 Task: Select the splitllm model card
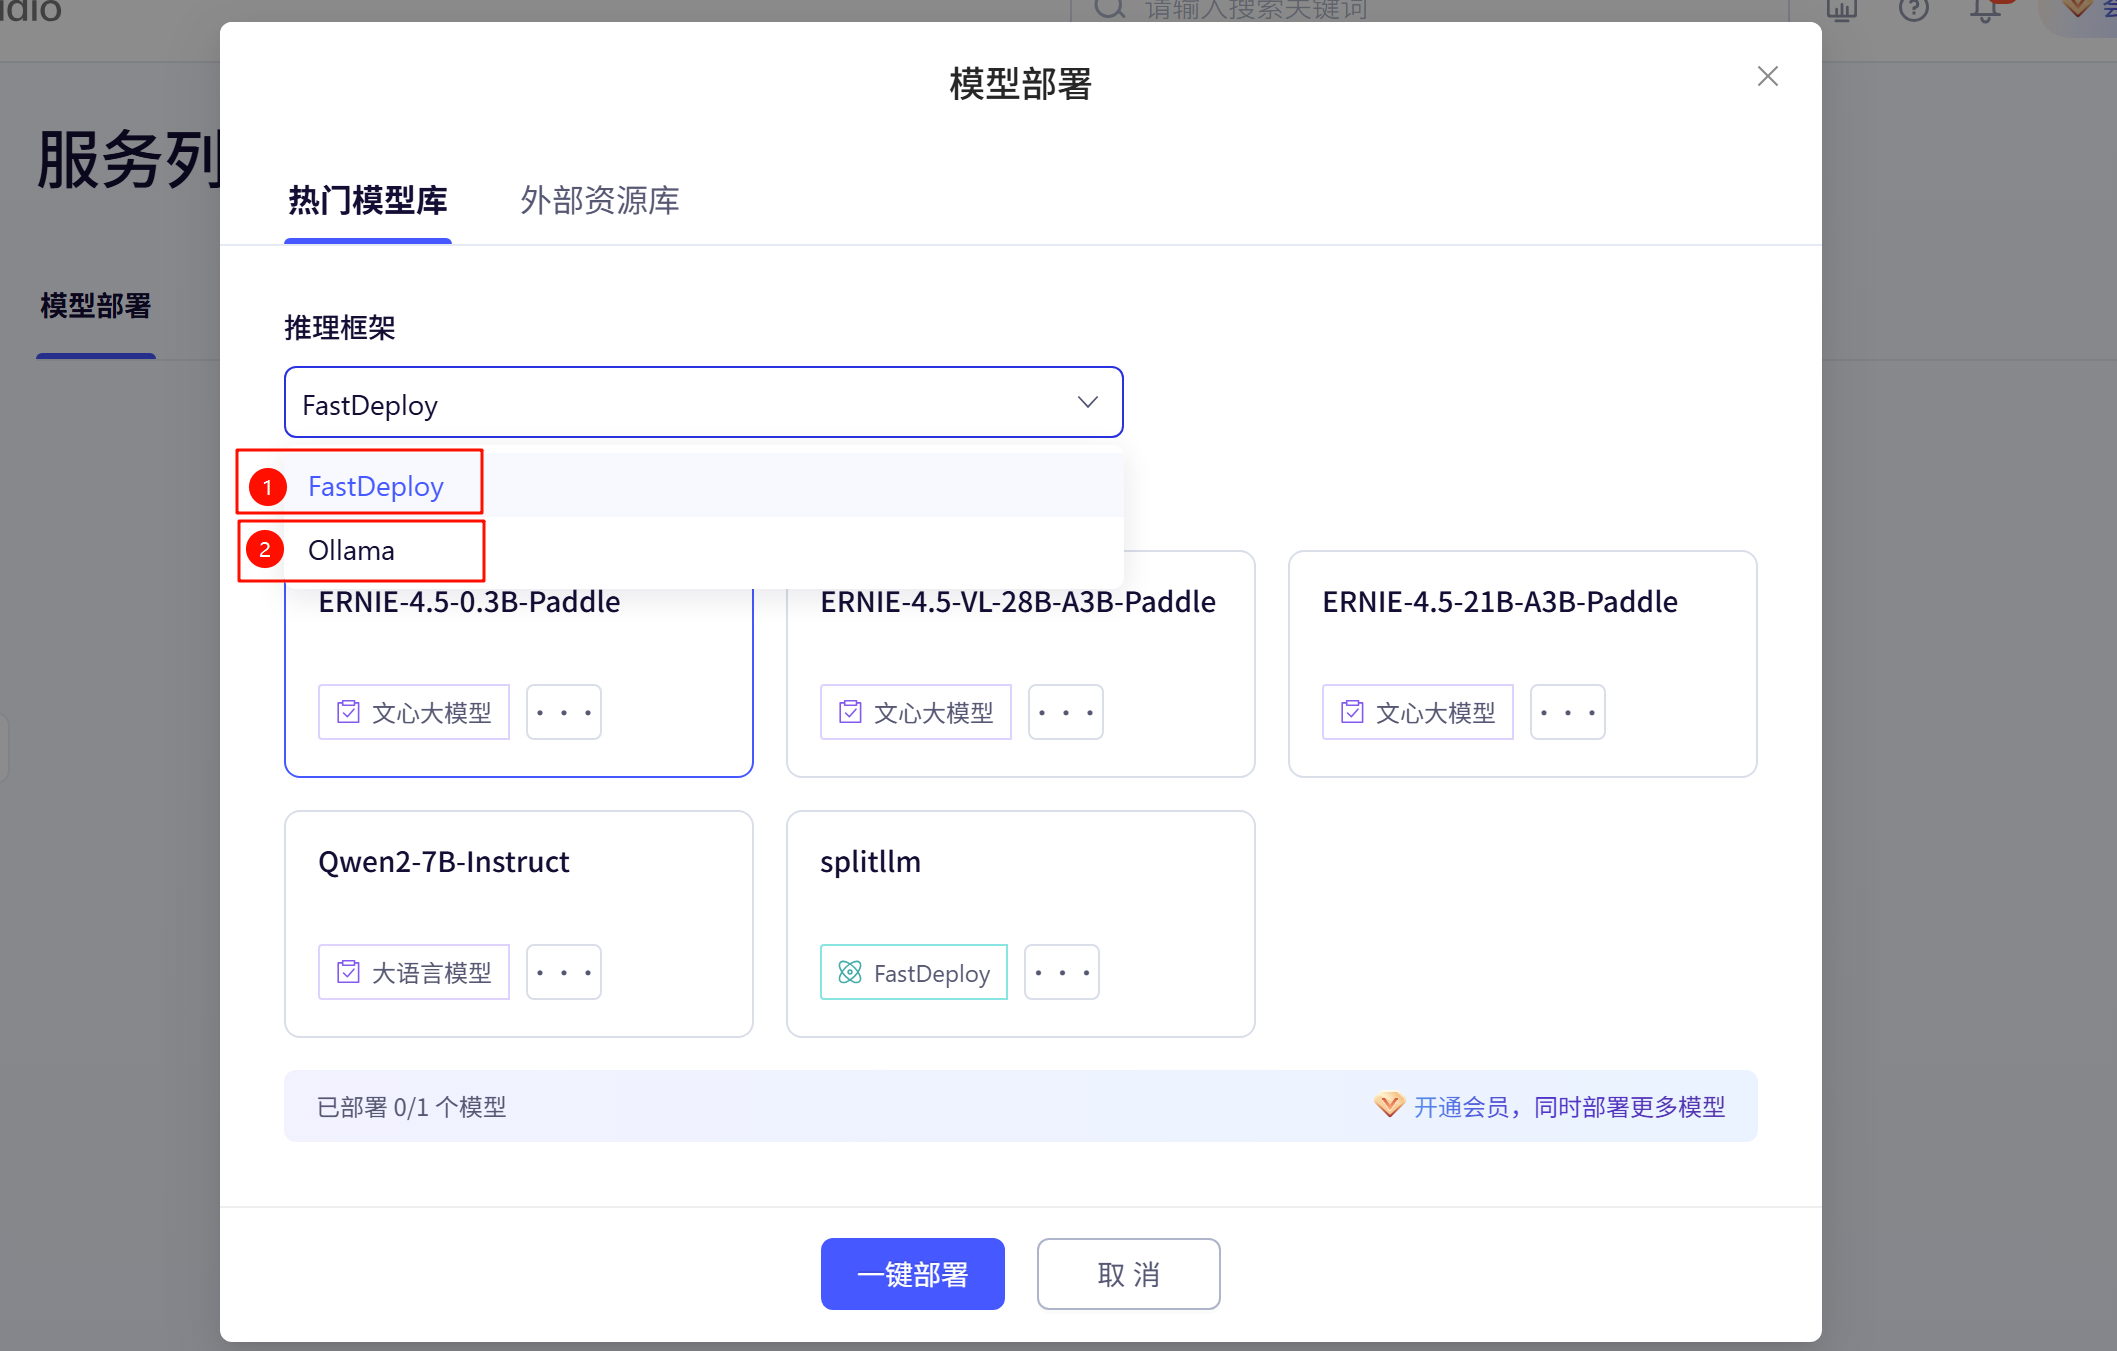(1020, 924)
